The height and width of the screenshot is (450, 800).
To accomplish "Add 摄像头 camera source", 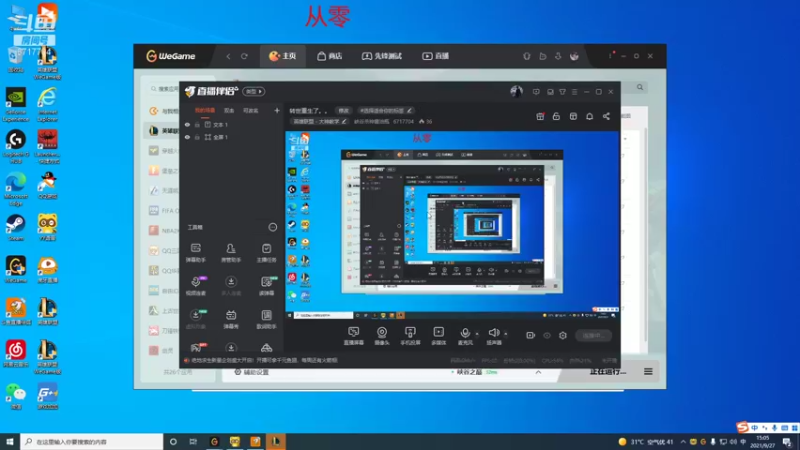I will pos(382,336).
